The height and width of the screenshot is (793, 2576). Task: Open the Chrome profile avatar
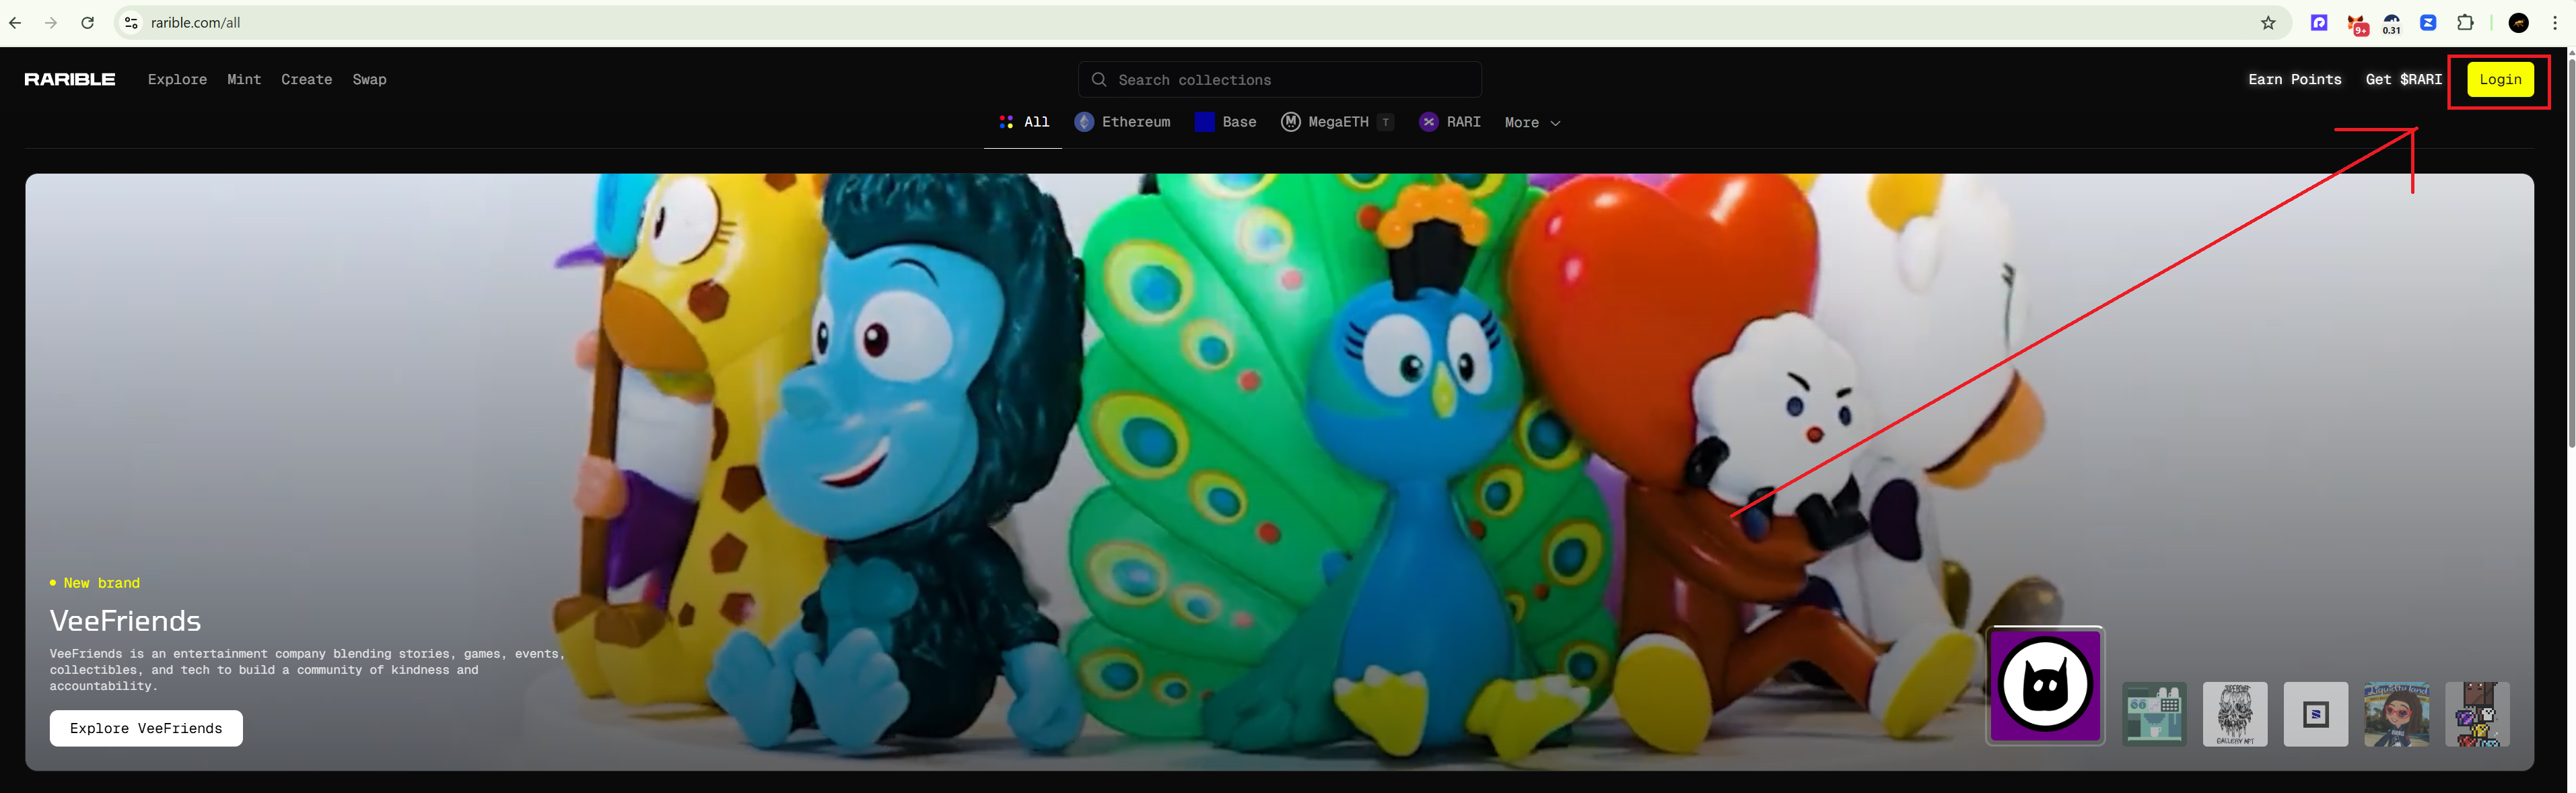click(2518, 23)
